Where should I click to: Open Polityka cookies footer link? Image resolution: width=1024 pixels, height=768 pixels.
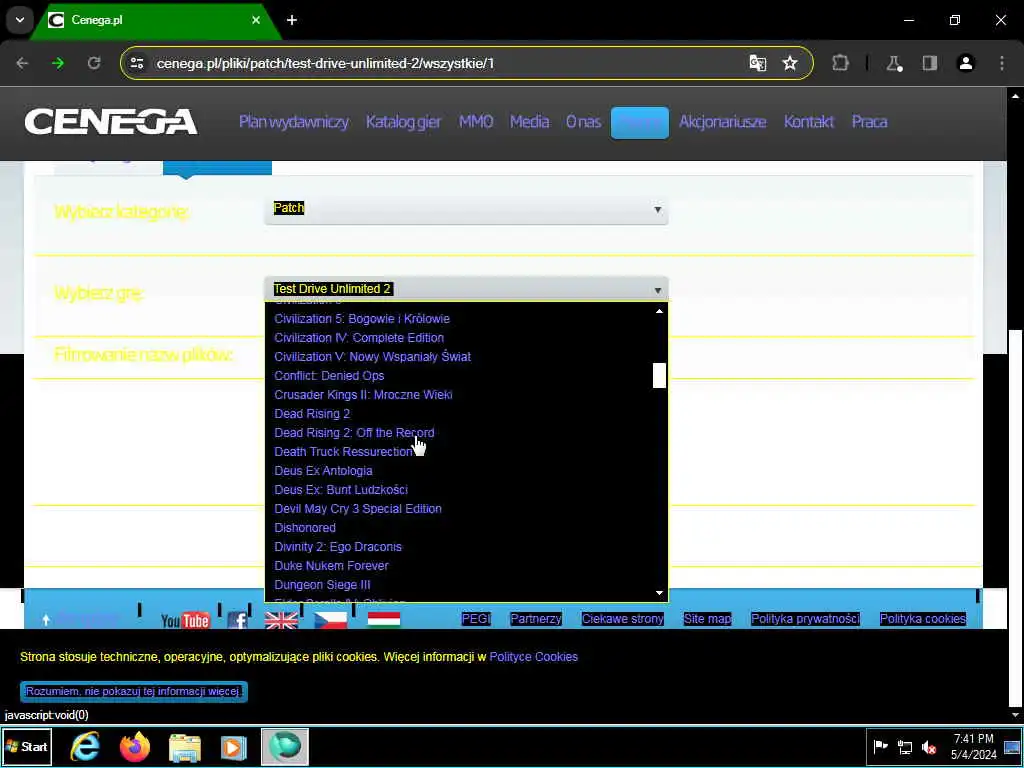coord(922,618)
